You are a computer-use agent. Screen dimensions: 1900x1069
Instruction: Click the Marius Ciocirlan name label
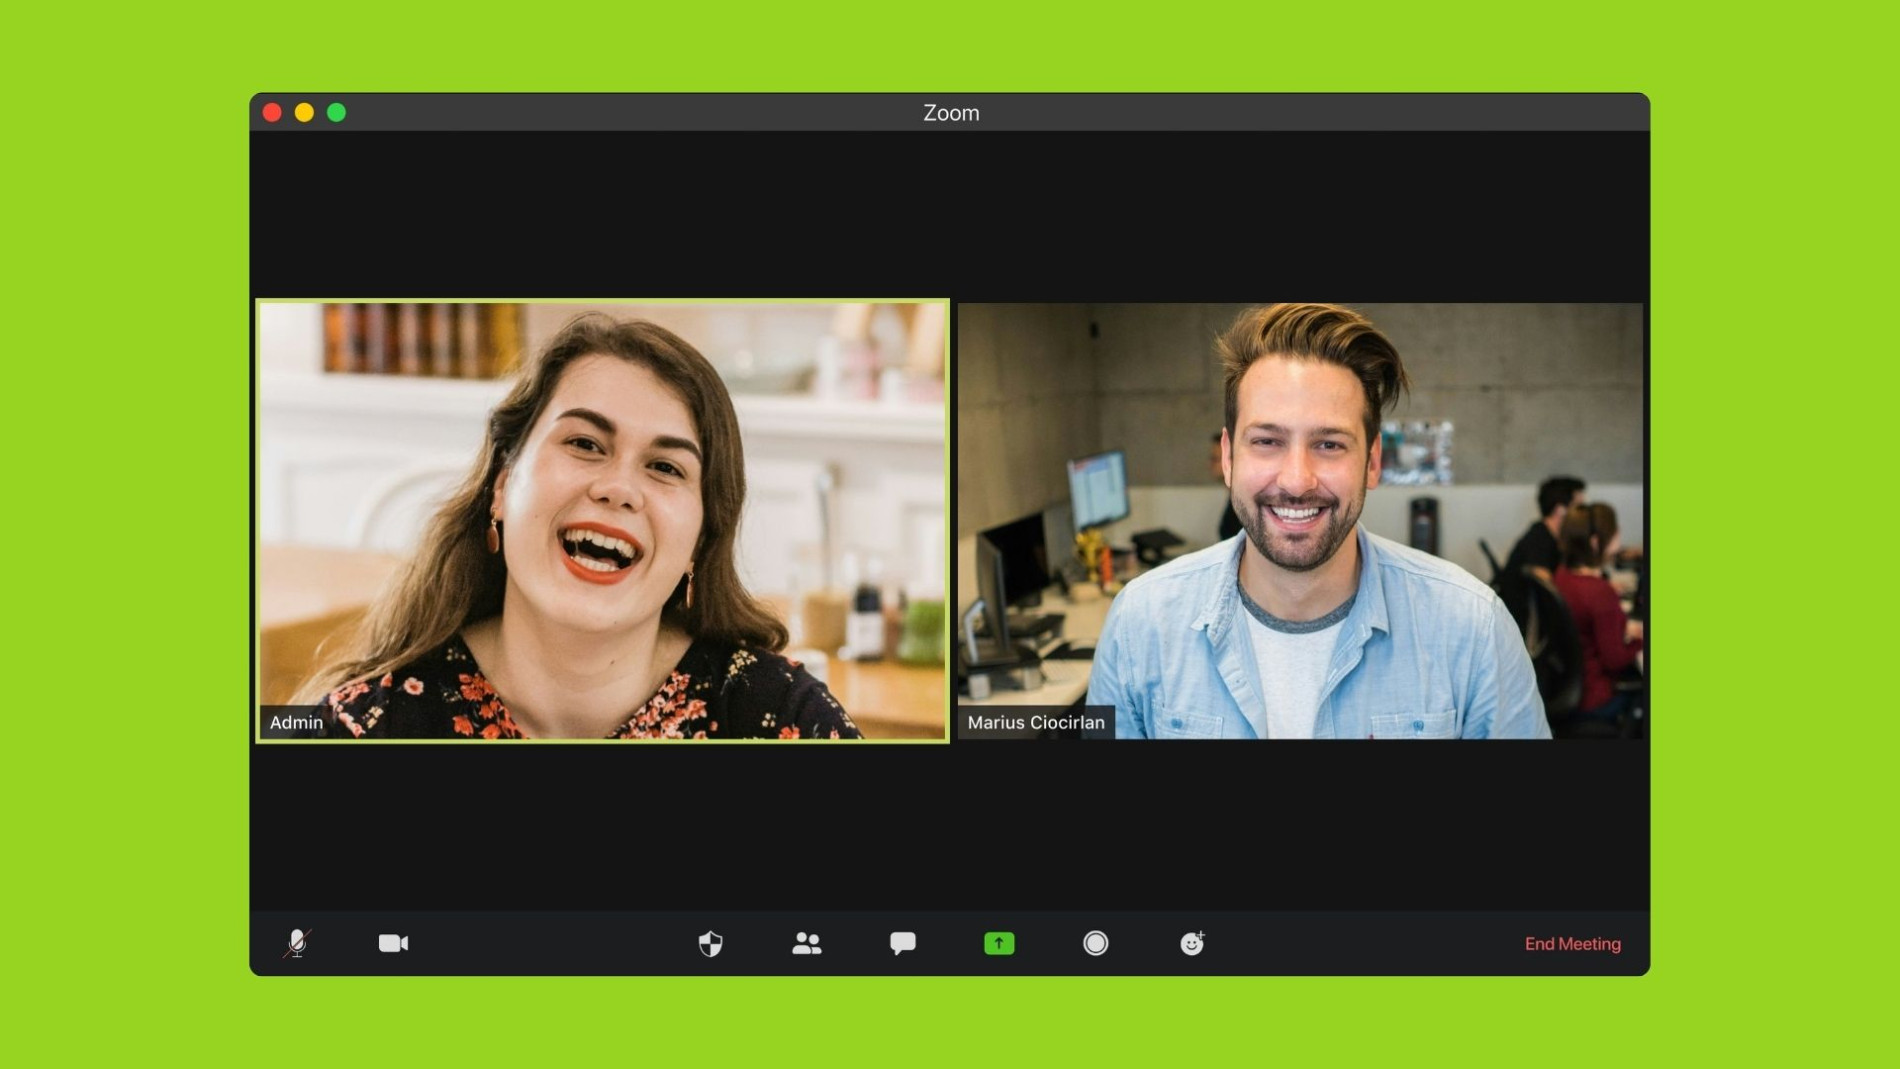coord(1036,722)
